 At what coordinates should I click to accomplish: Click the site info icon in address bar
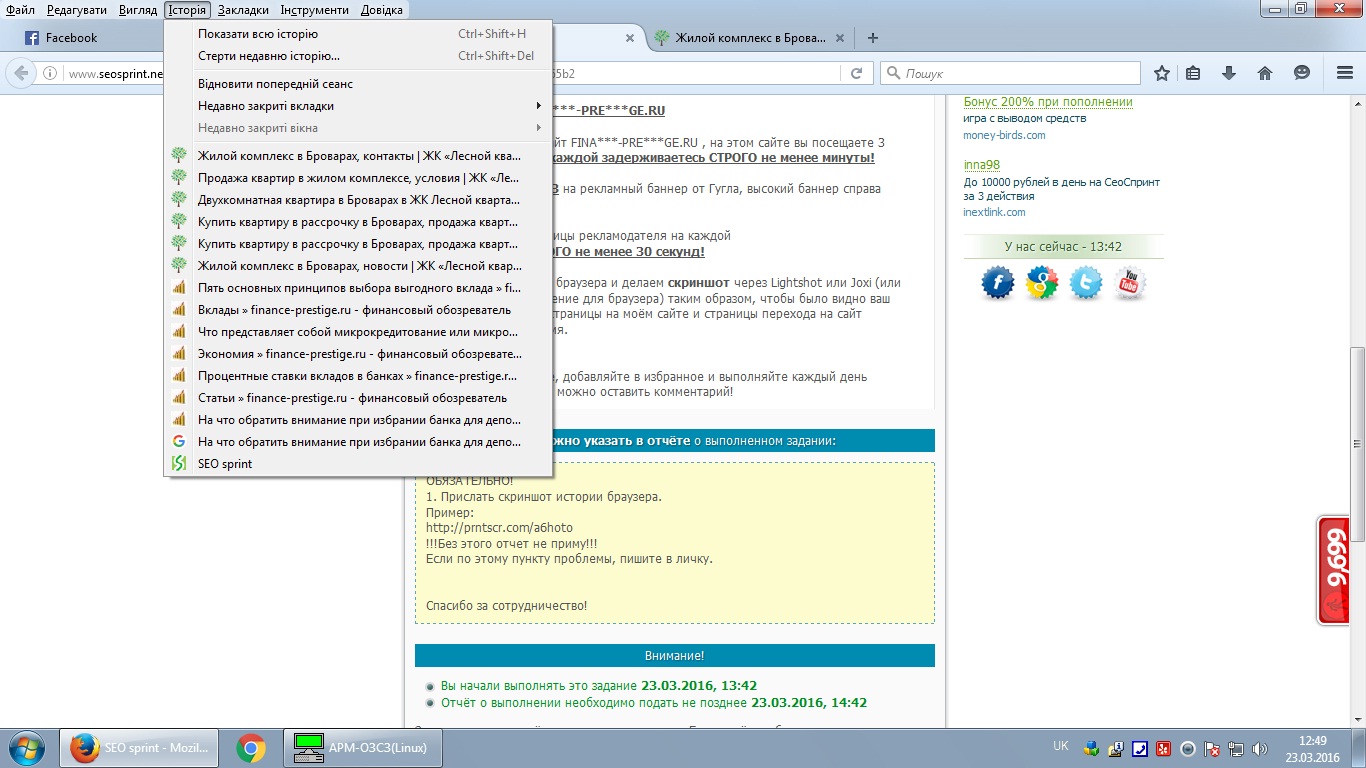(x=49, y=73)
